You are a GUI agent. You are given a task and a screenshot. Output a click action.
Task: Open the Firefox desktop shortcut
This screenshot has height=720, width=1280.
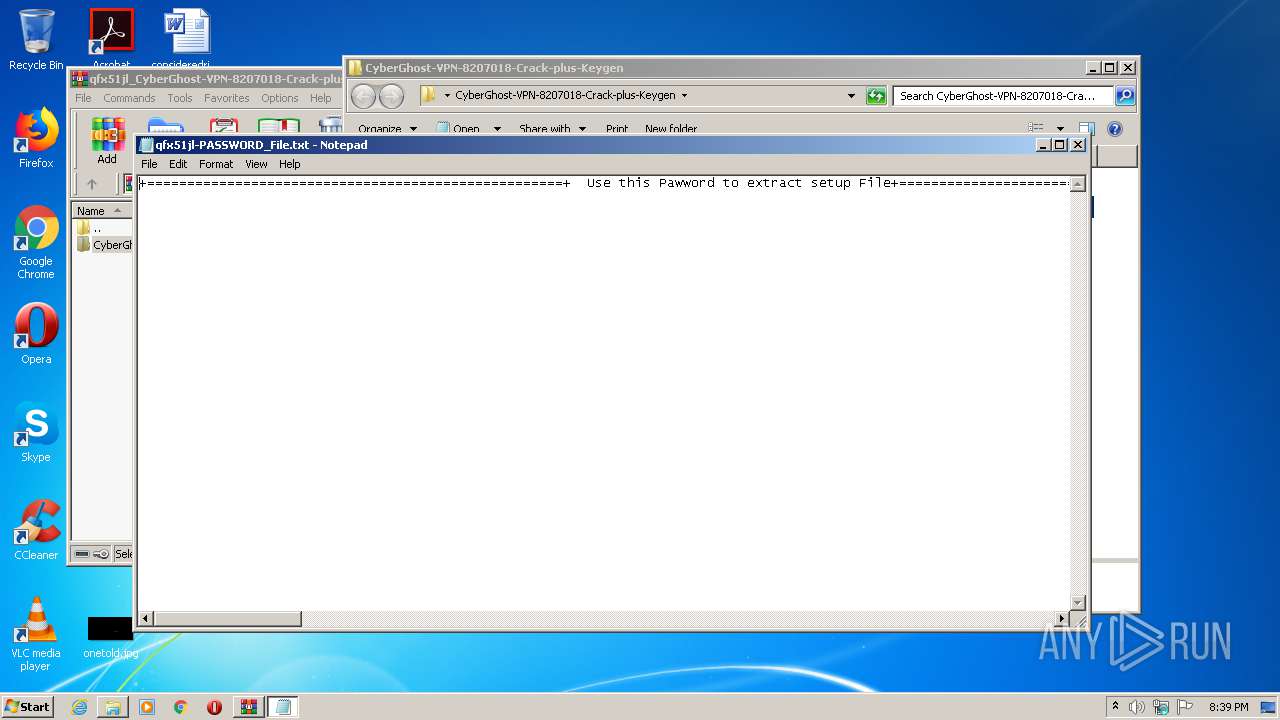coord(36,138)
